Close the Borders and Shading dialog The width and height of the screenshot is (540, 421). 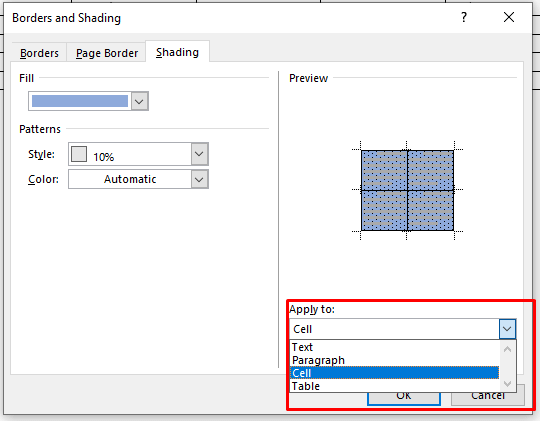(x=509, y=17)
